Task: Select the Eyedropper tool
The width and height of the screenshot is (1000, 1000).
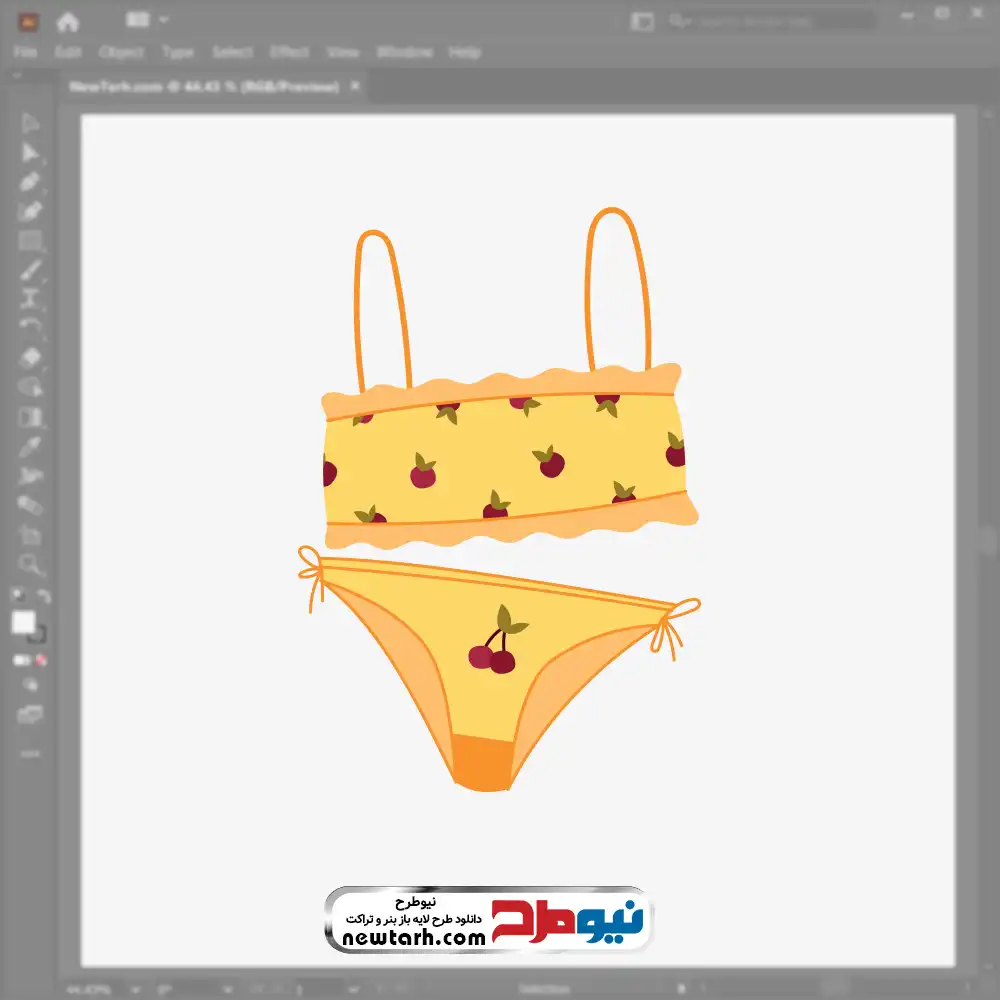Action: 30,446
